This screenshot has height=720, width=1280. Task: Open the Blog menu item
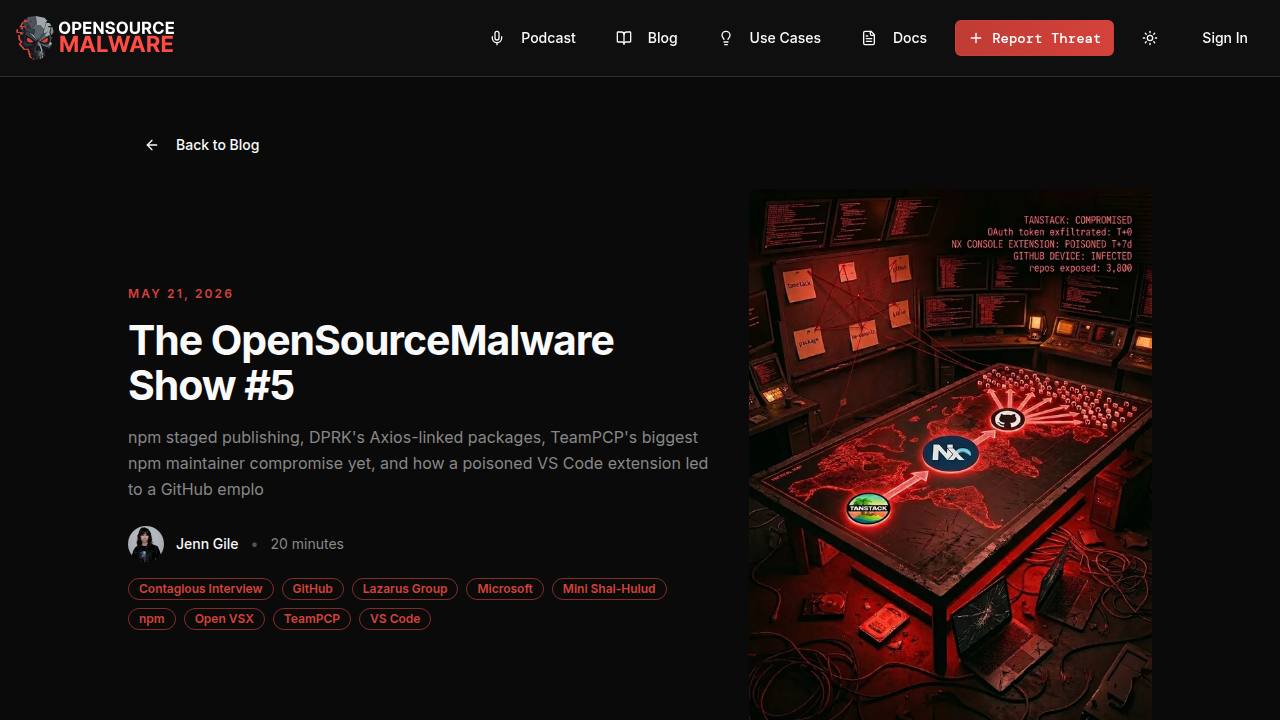(648, 38)
